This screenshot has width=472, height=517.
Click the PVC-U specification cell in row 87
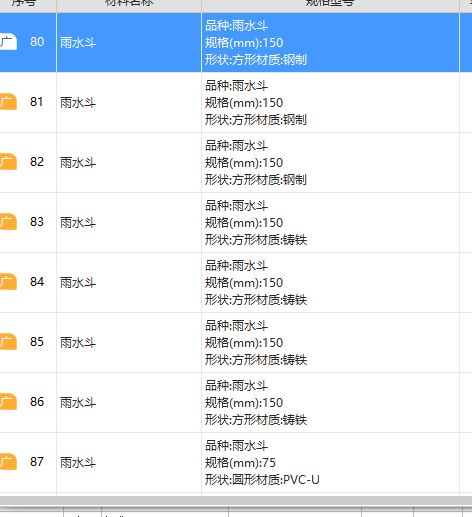tap(330, 463)
